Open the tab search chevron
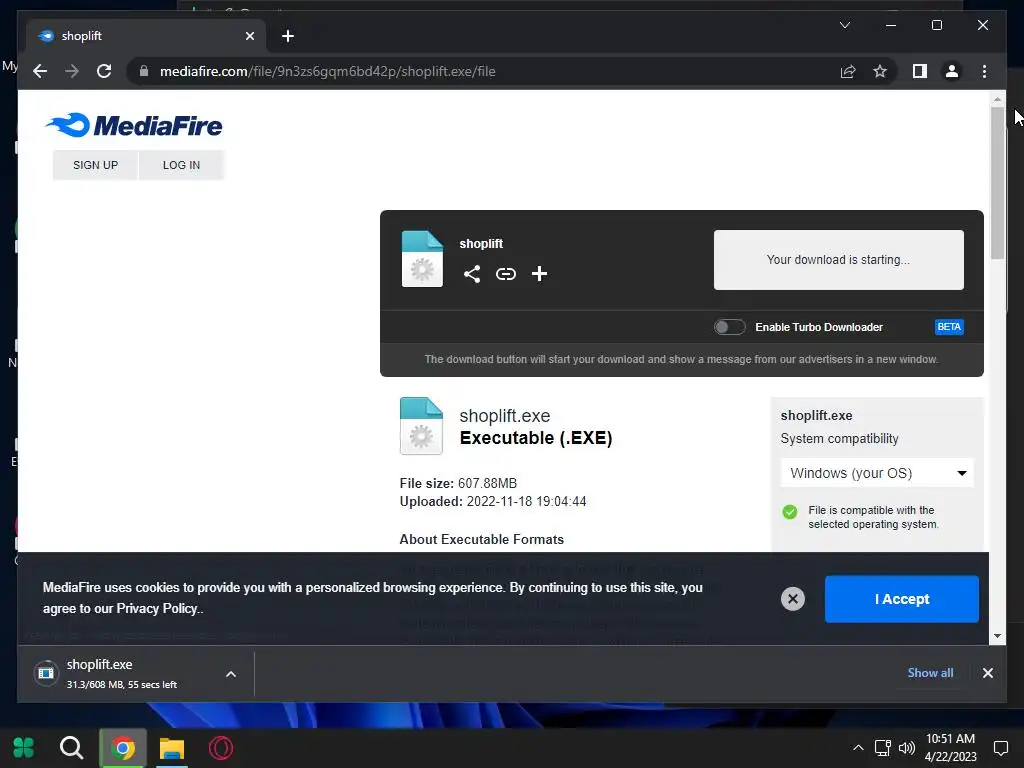Screen dimensions: 1024x768 point(844,25)
